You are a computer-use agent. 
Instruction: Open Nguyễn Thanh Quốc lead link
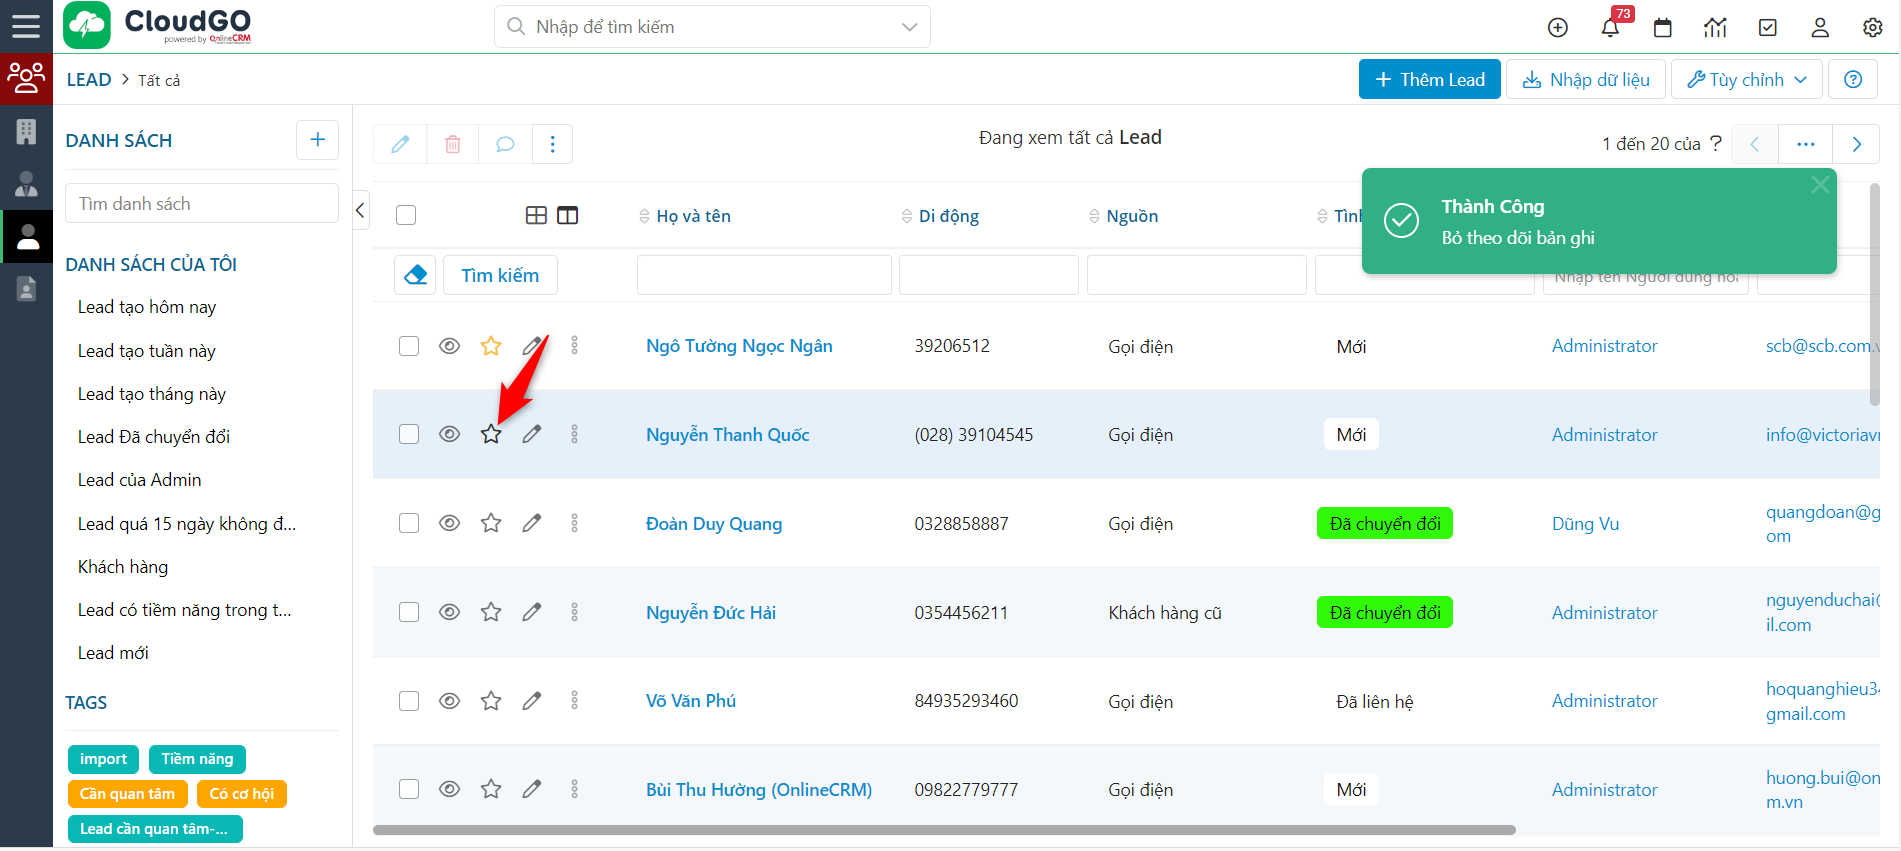[727, 435]
